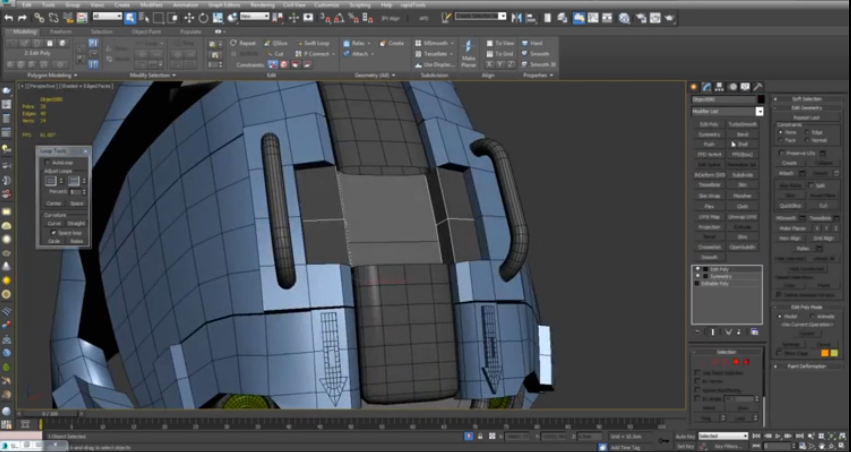The height and width of the screenshot is (452, 851).
Task: Open the reference coordinate system View dropdown
Action: click(x=255, y=17)
